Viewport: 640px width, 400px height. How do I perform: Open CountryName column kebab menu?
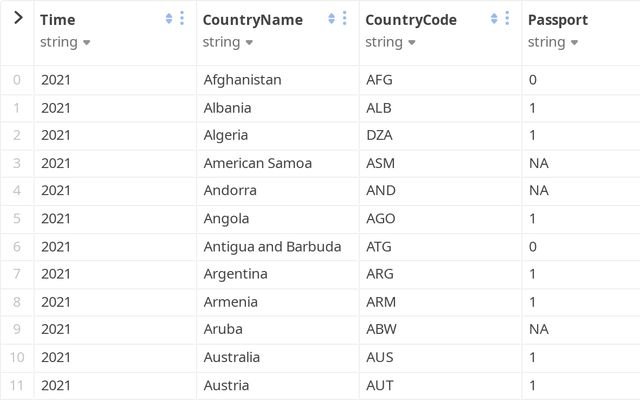(x=344, y=19)
